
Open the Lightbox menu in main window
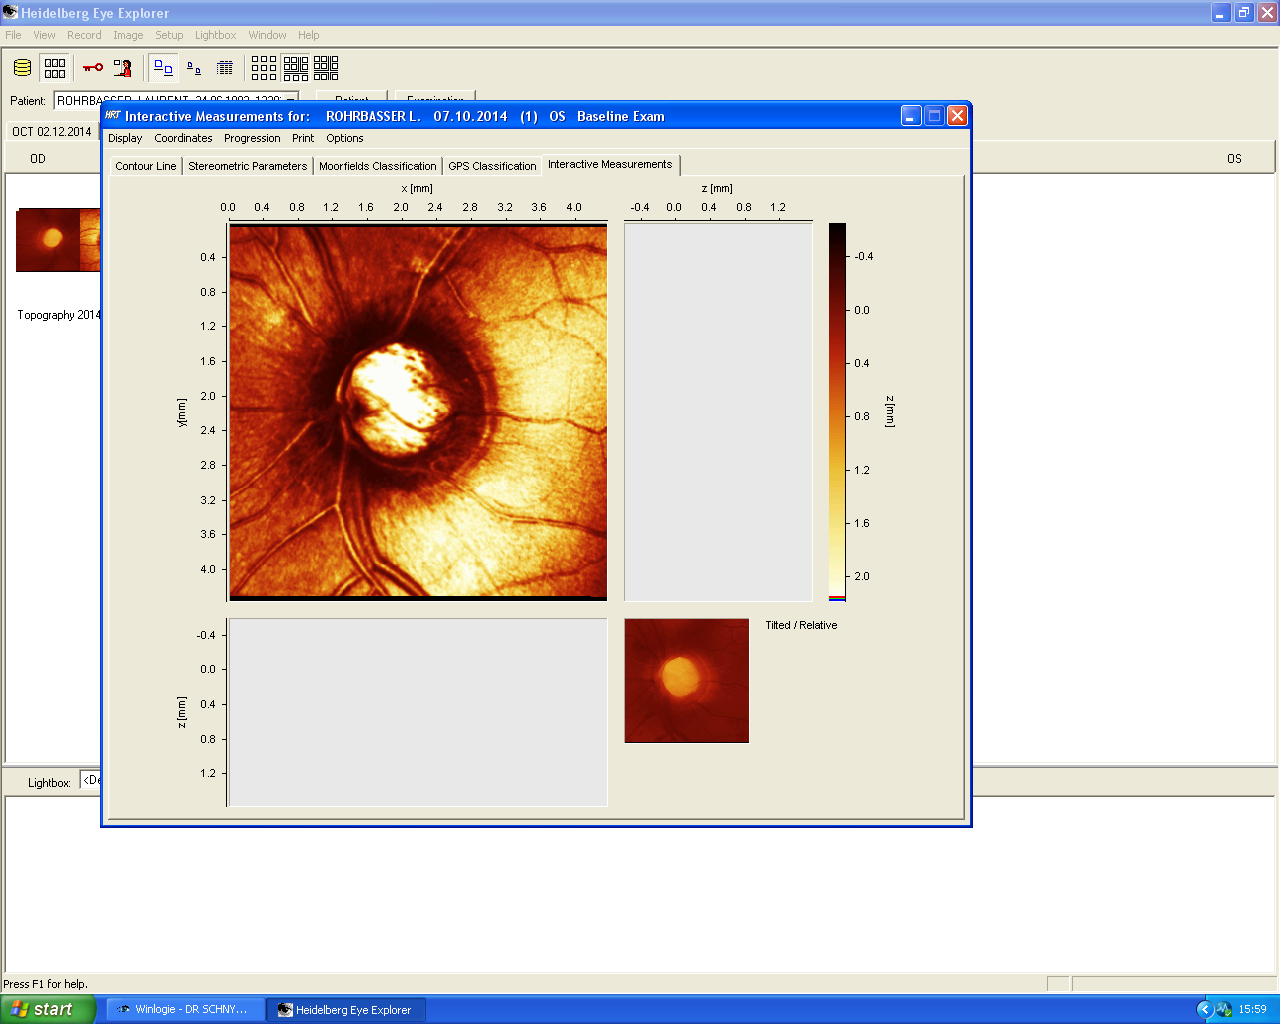tap(216, 35)
